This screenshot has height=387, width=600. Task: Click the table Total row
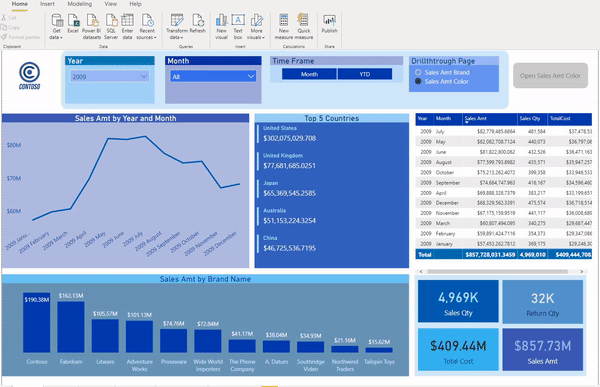[x=504, y=255]
